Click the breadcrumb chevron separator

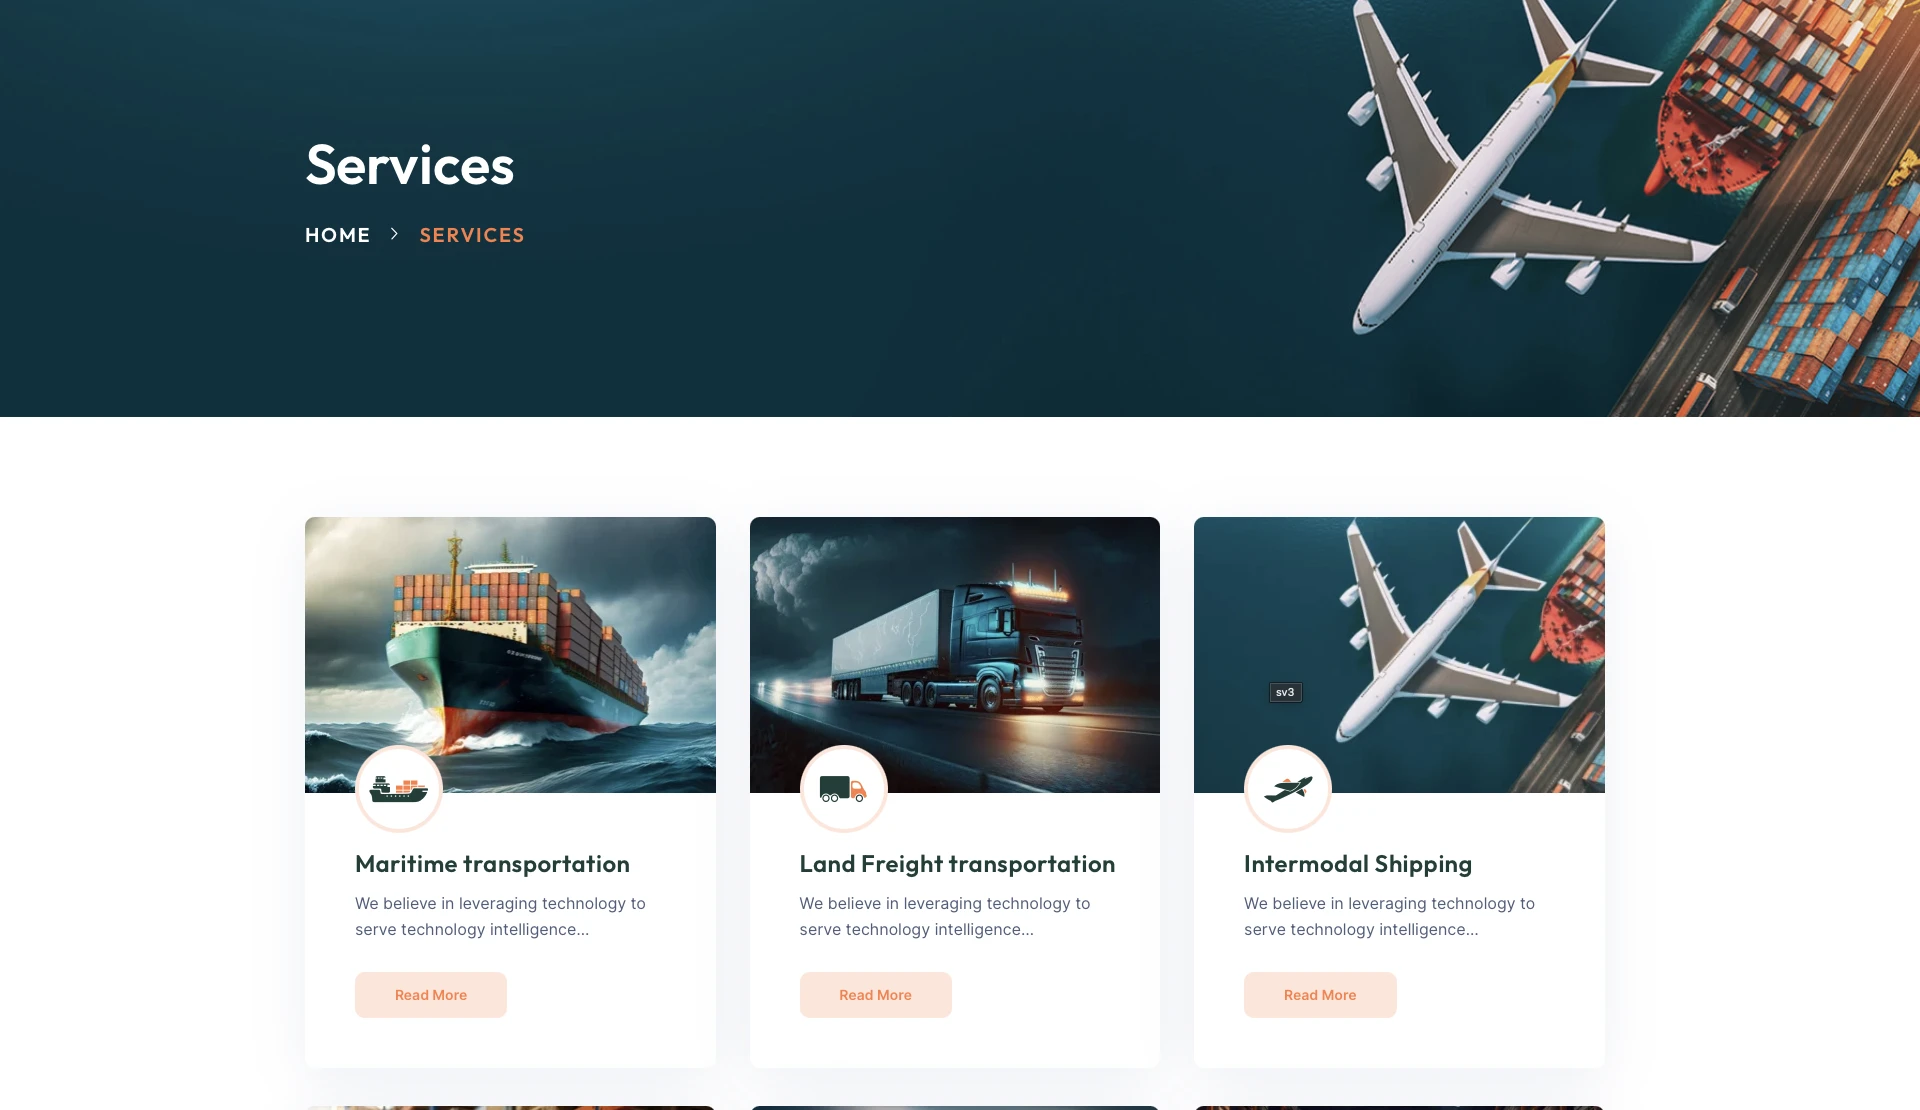tap(394, 234)
